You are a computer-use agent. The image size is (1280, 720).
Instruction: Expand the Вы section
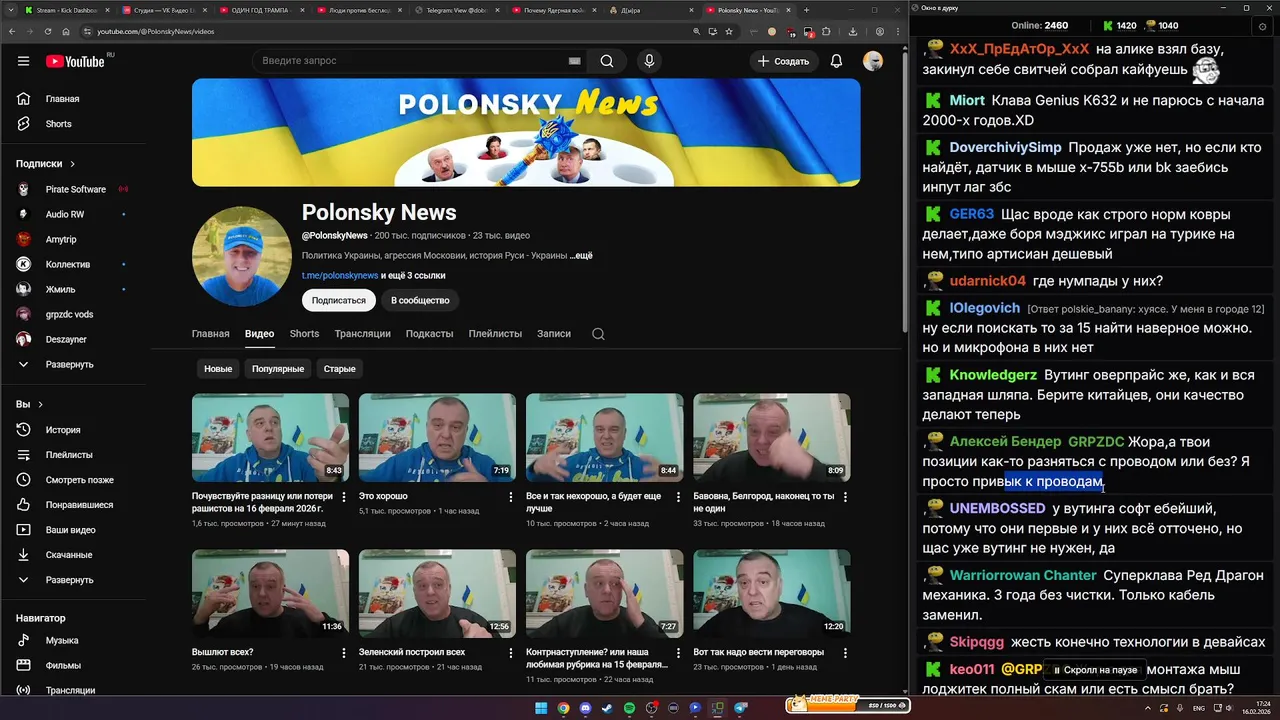30,405
